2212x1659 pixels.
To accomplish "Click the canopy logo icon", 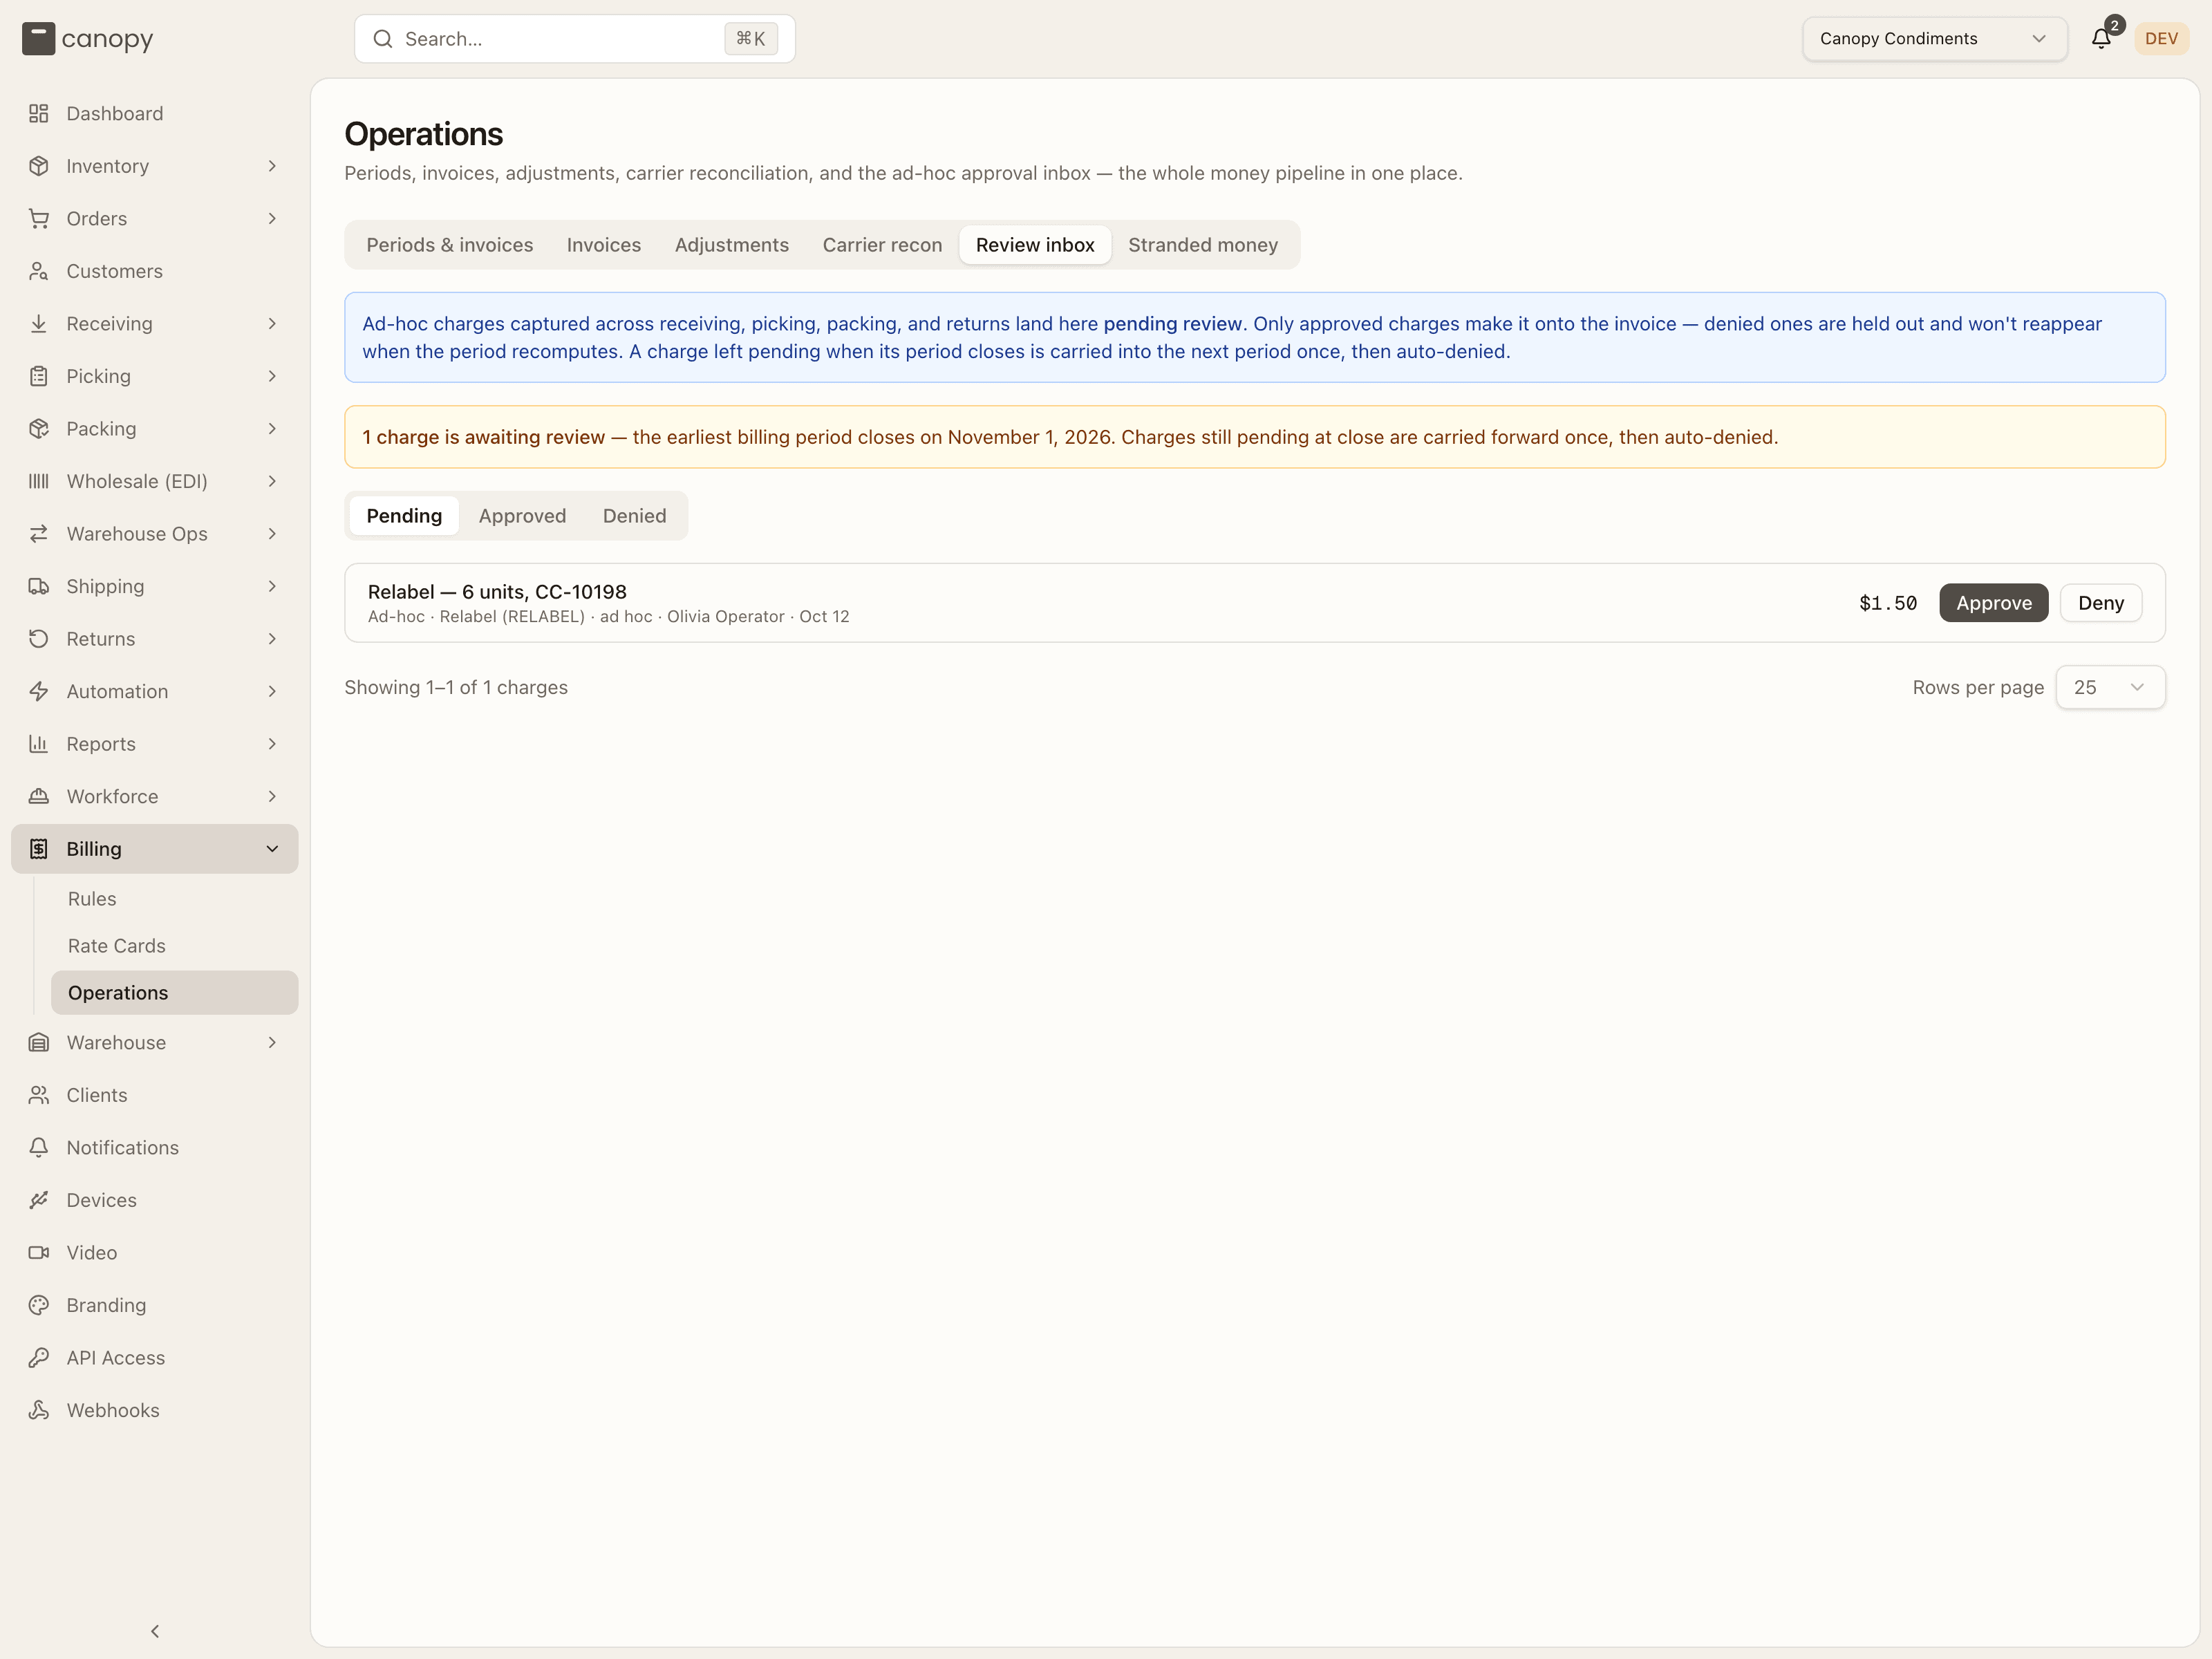I will [x=39, y=39].
